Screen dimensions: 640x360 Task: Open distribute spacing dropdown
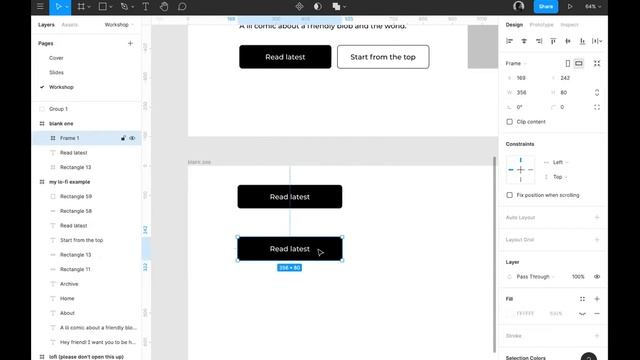click(x=597, y=41)
